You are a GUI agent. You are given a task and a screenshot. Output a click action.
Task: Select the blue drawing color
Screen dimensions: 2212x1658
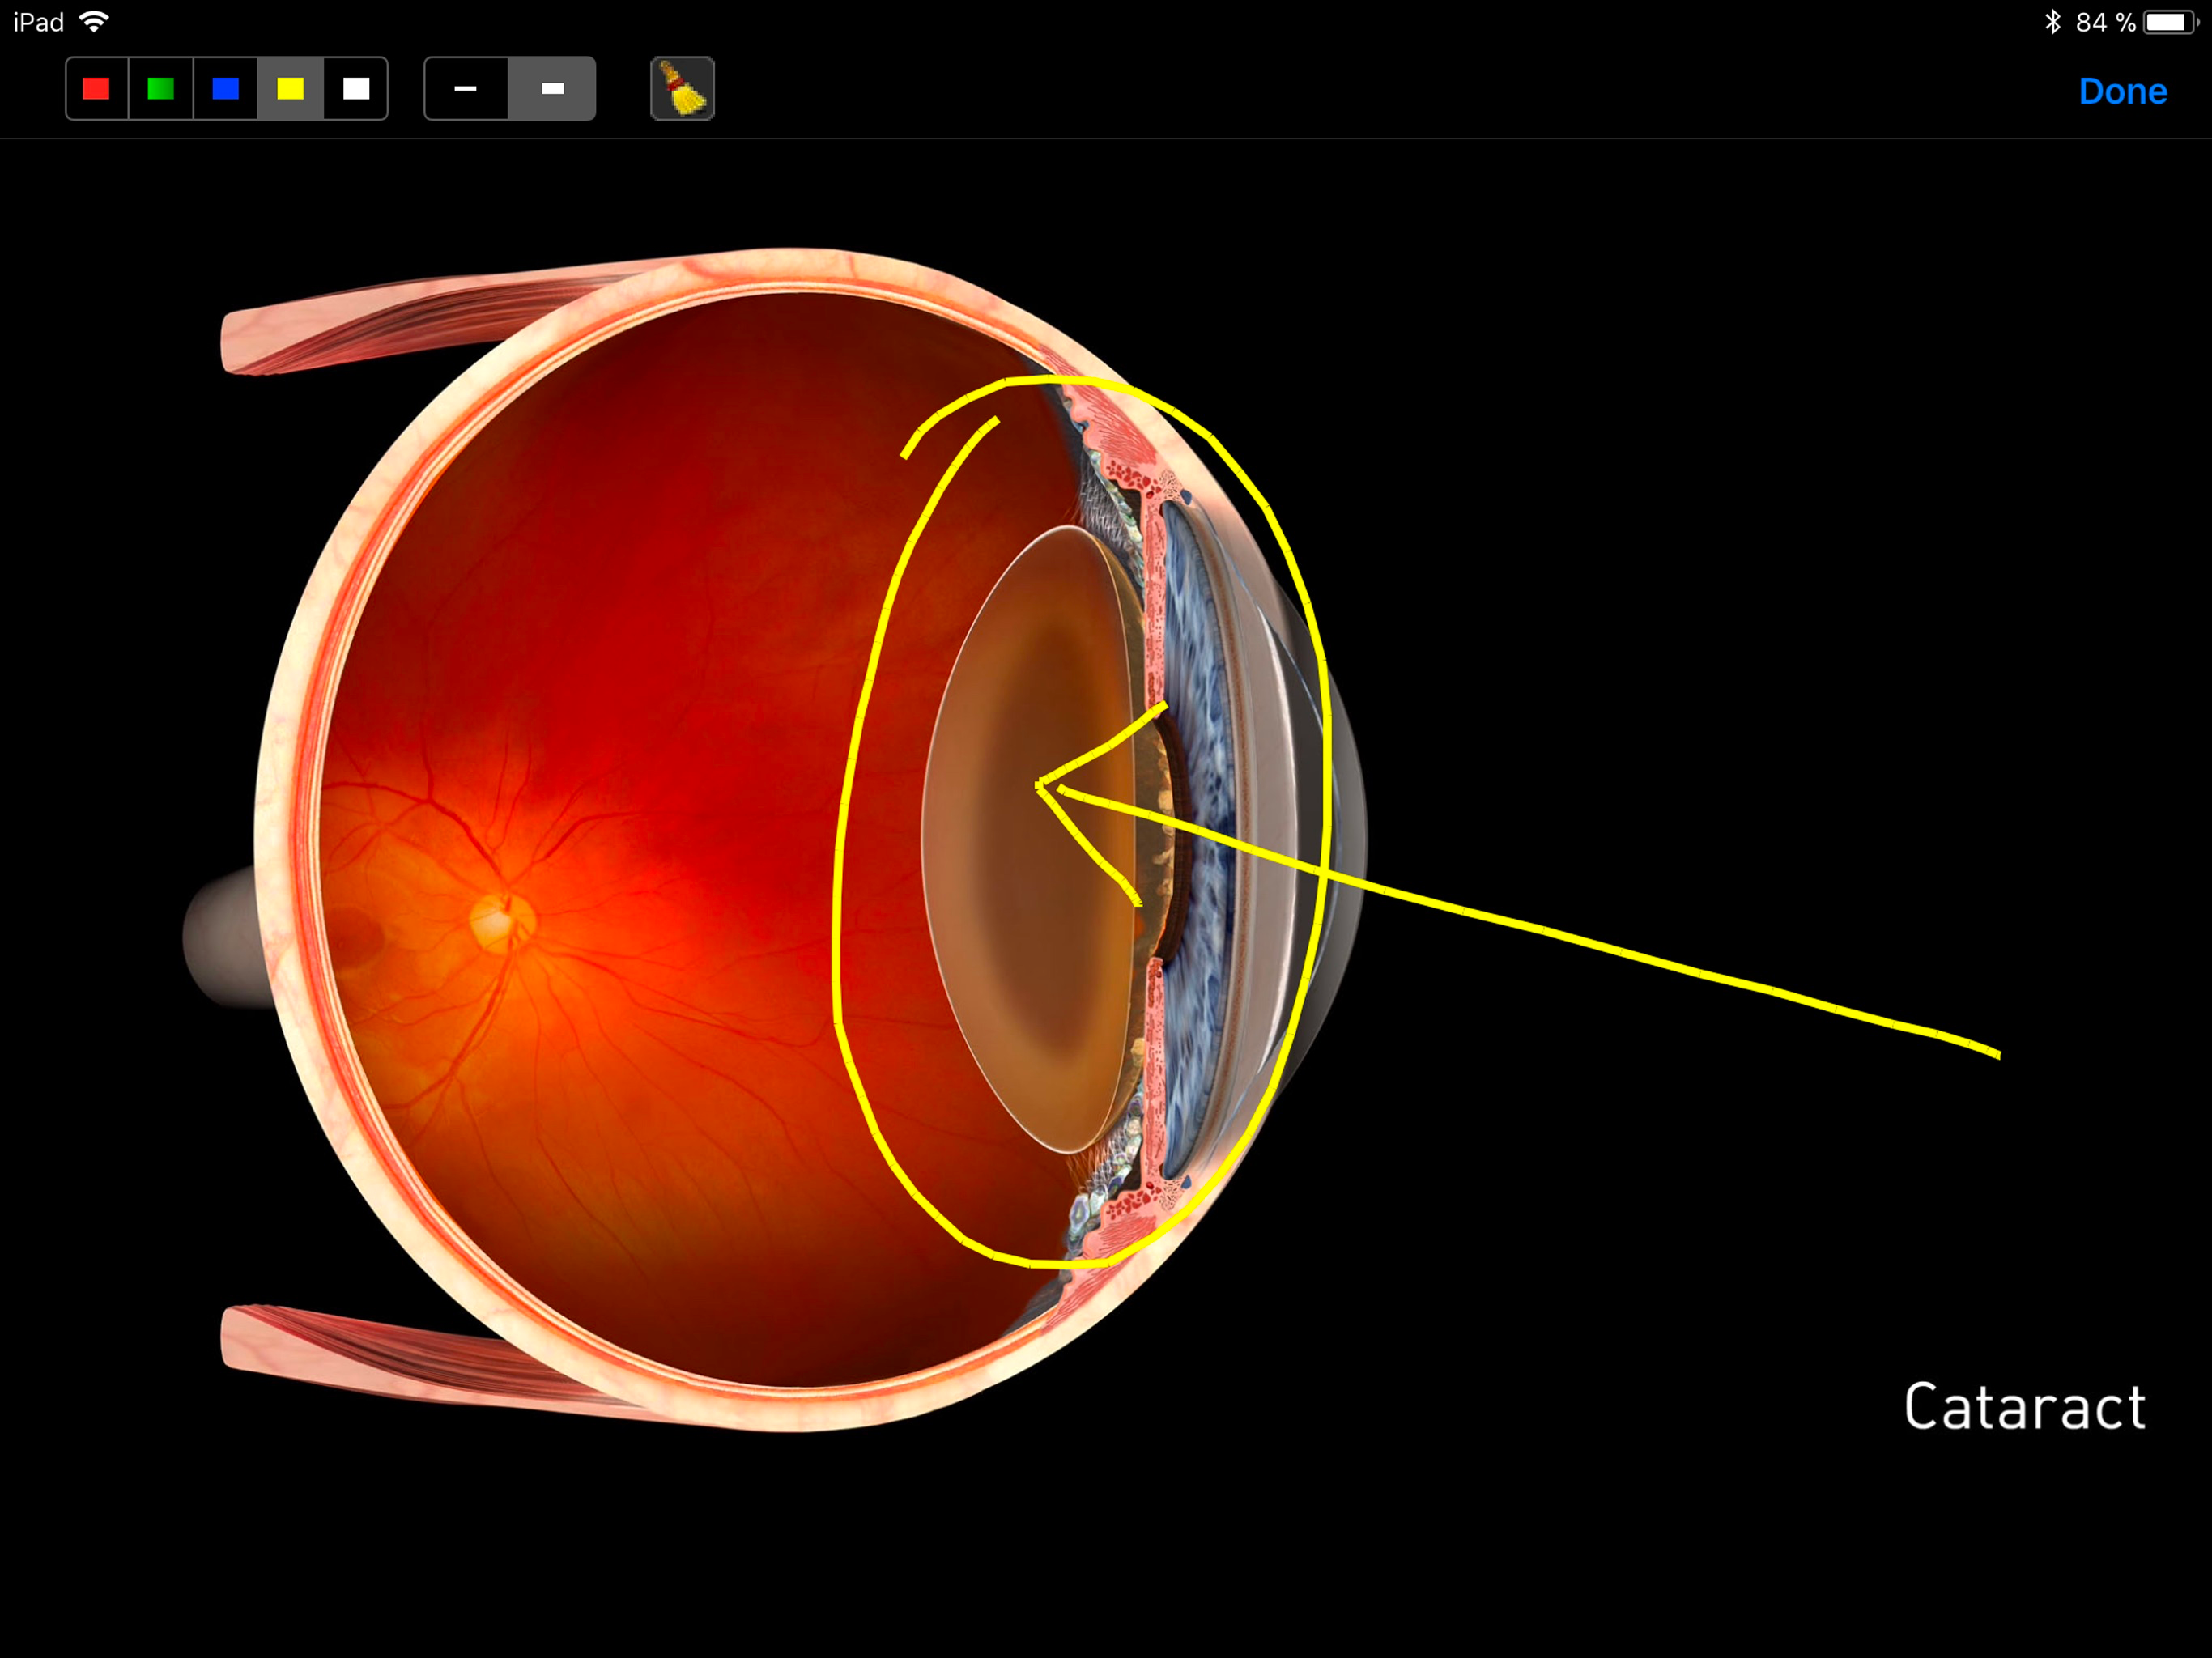pos(226,89)
